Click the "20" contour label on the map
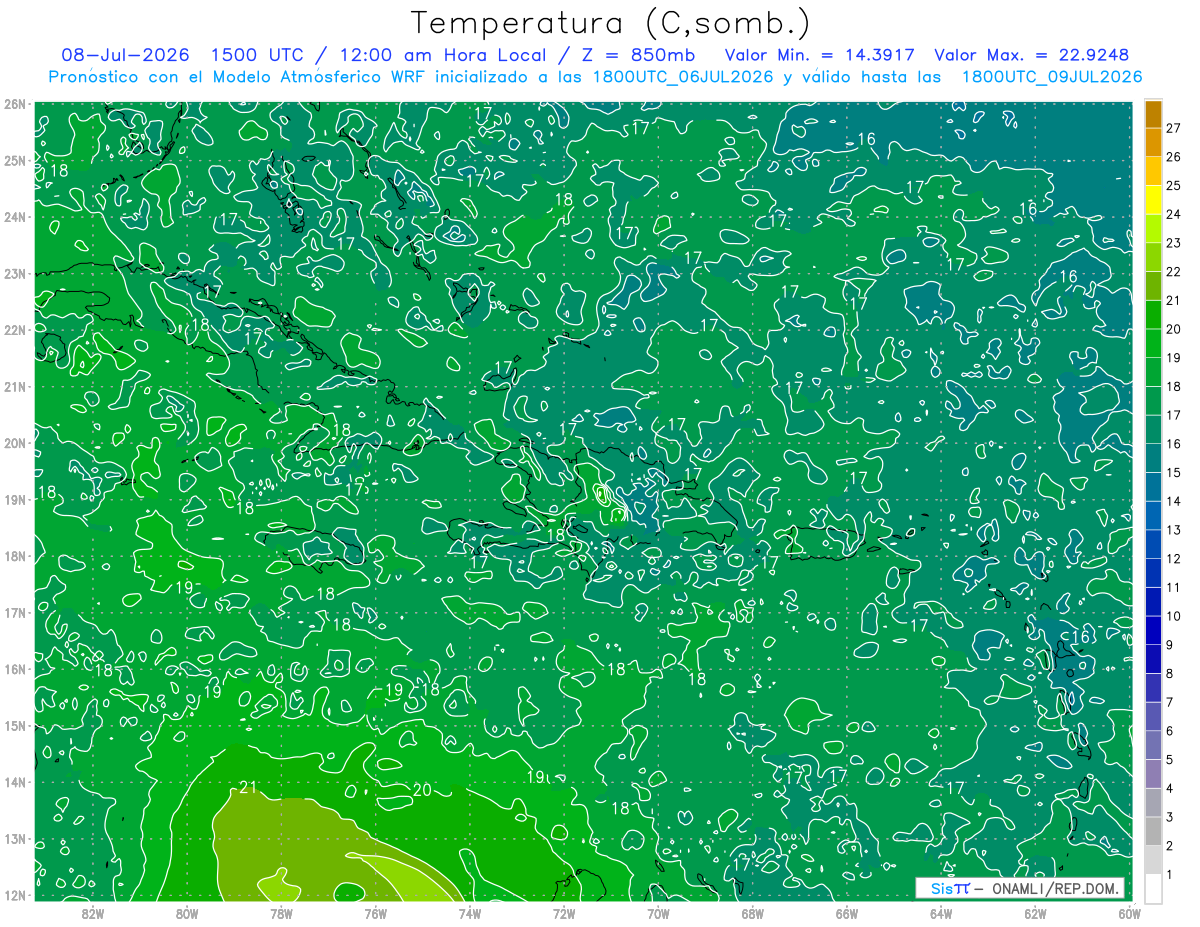This screenshot has height=927, width=1200. (x=422, y=790)
